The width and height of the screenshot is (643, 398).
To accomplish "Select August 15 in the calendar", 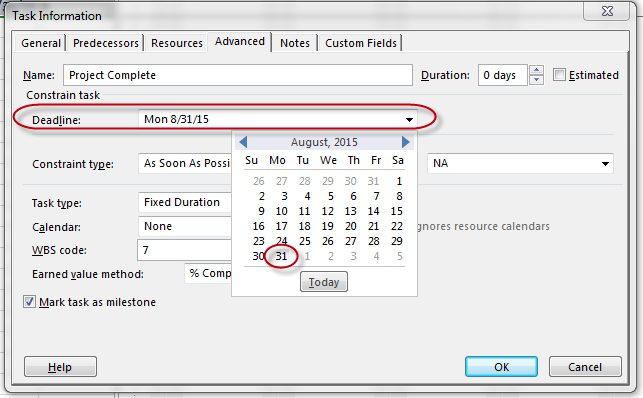I will [x=397, y=211].
